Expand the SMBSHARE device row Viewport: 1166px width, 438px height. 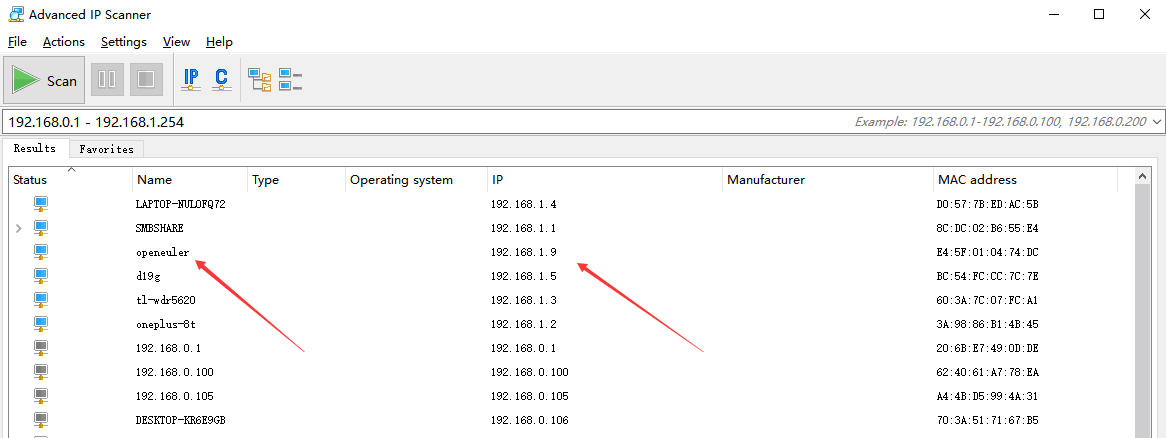pos(18,229)
